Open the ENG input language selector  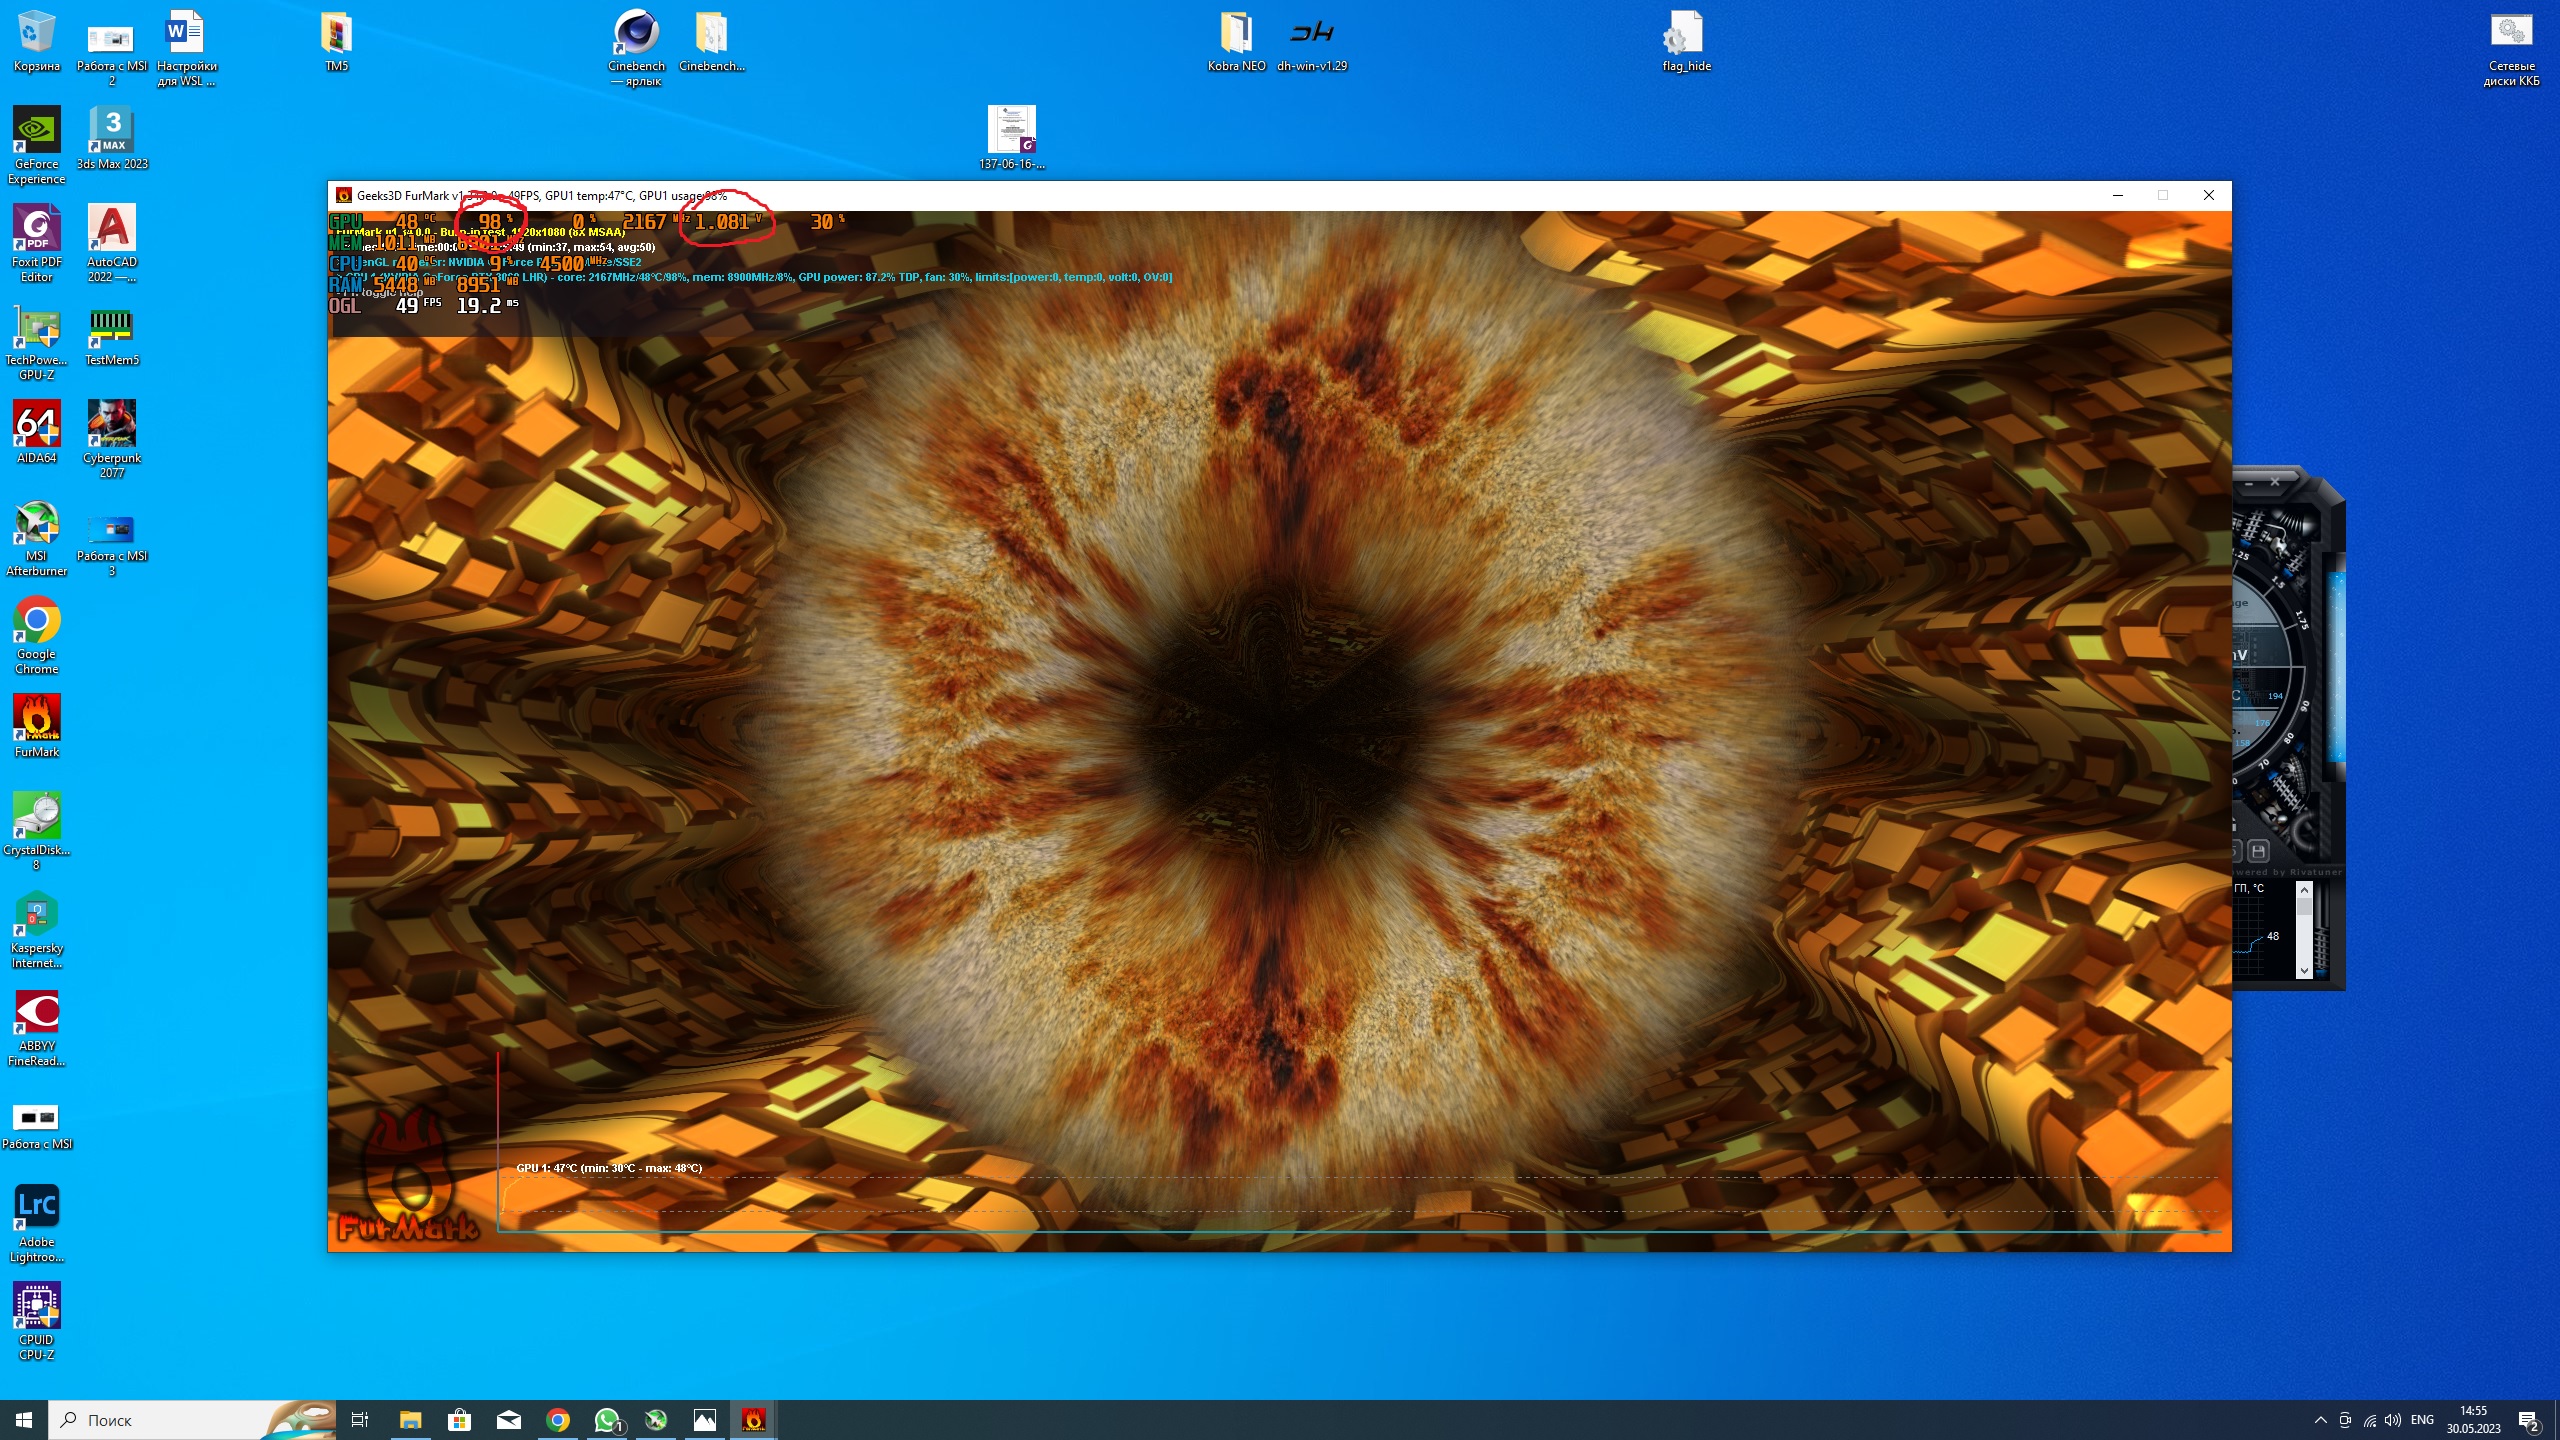point(2422,1420)
